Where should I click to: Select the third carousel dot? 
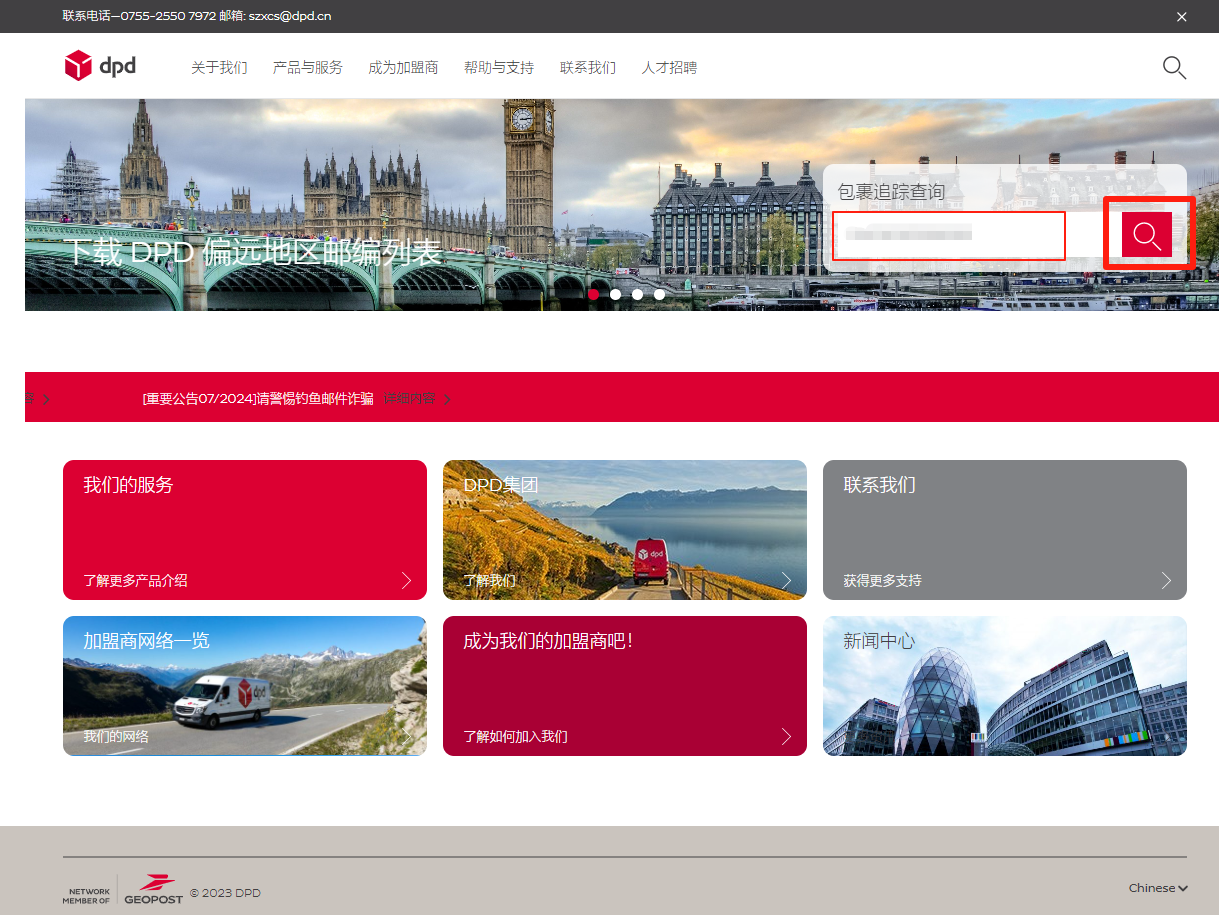tap(638, 294)
